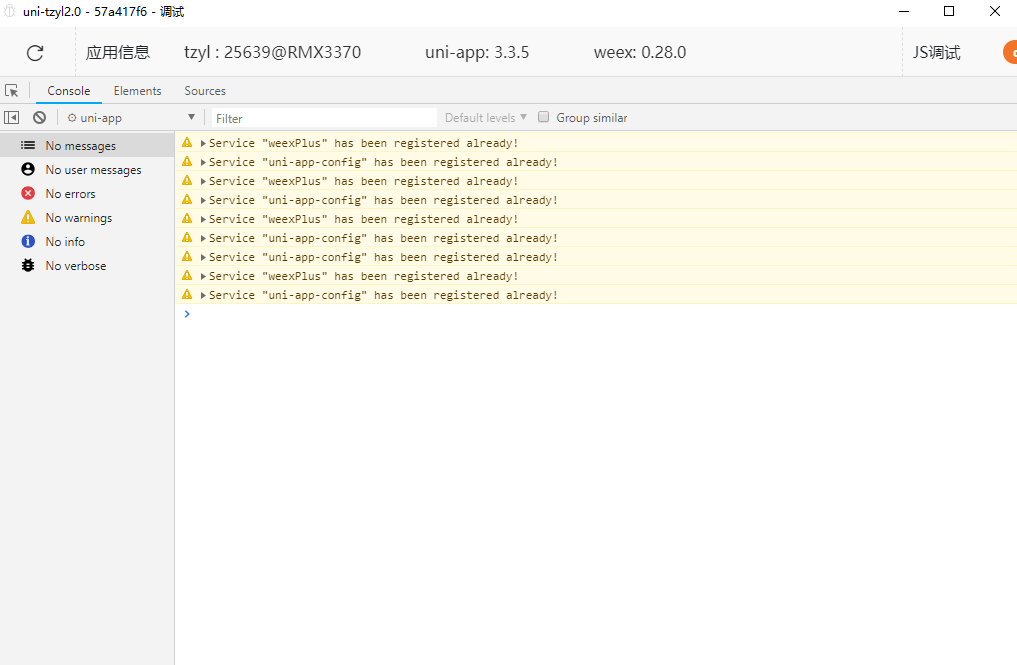This screenshot has width=1017, height=665.
Task: Minimize the debug window
Action: (904, 12)
